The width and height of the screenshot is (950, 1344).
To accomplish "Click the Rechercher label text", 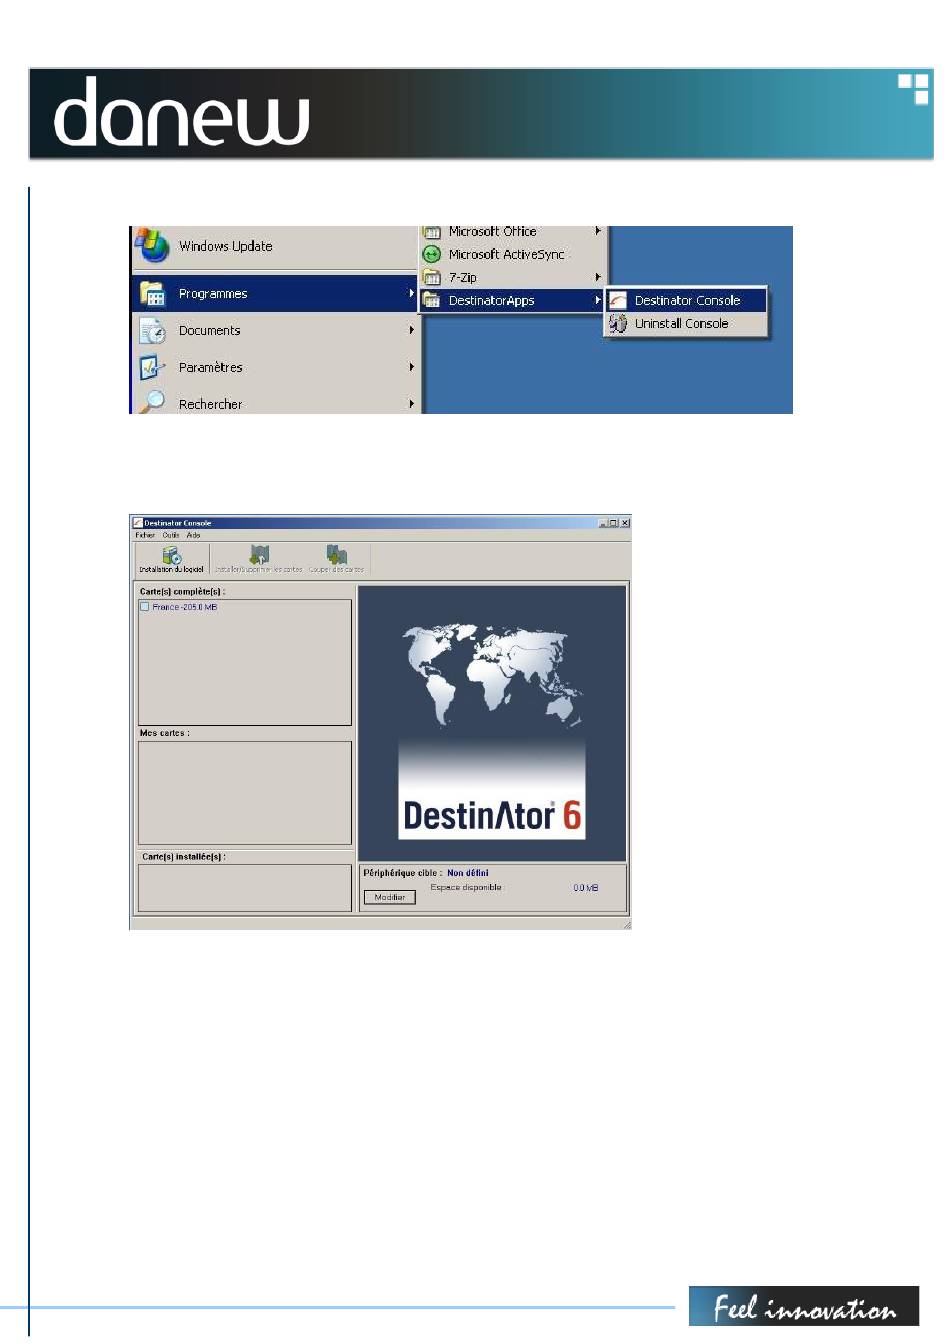I will (210, 404).
